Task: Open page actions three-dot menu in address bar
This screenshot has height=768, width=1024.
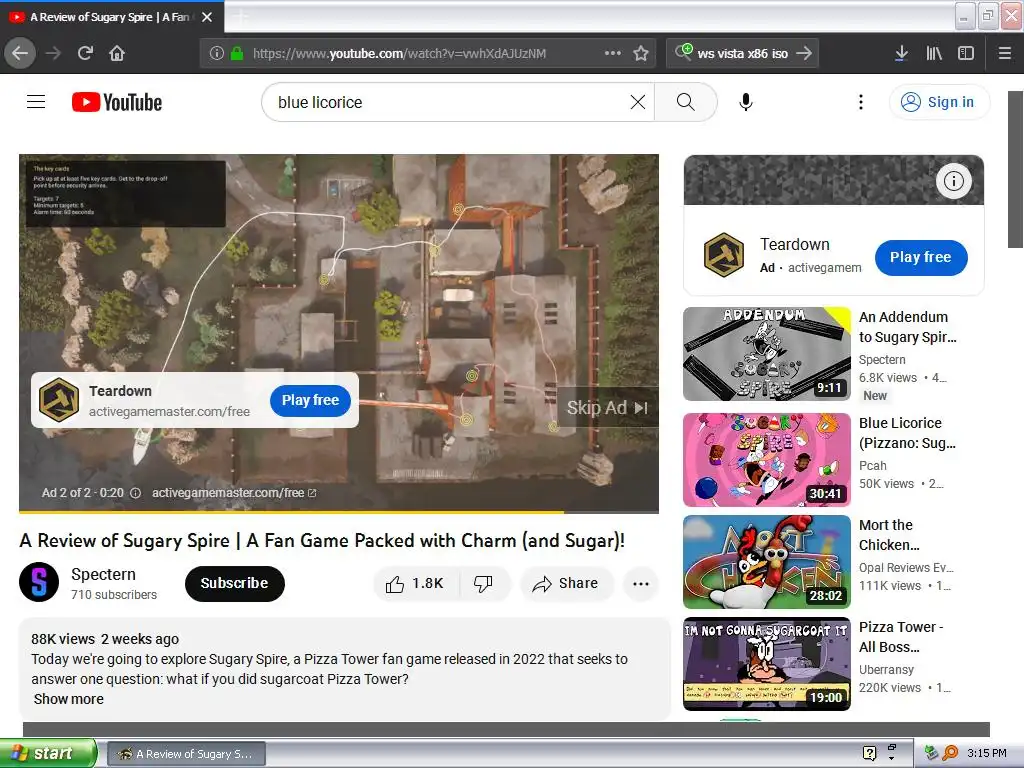Action: [x=613, y=53]
